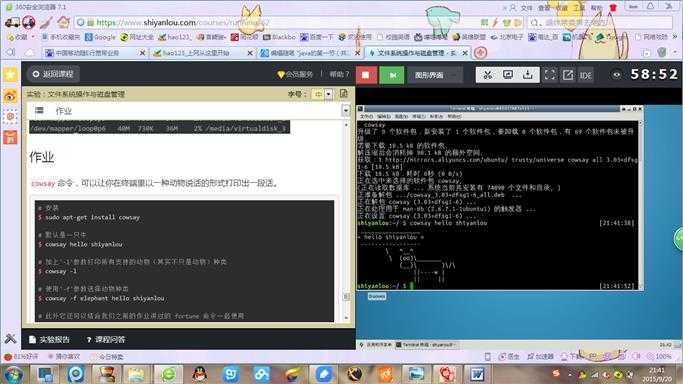Click the 58:52 countdown timer
Screen dimensions: 683x384
654,74
